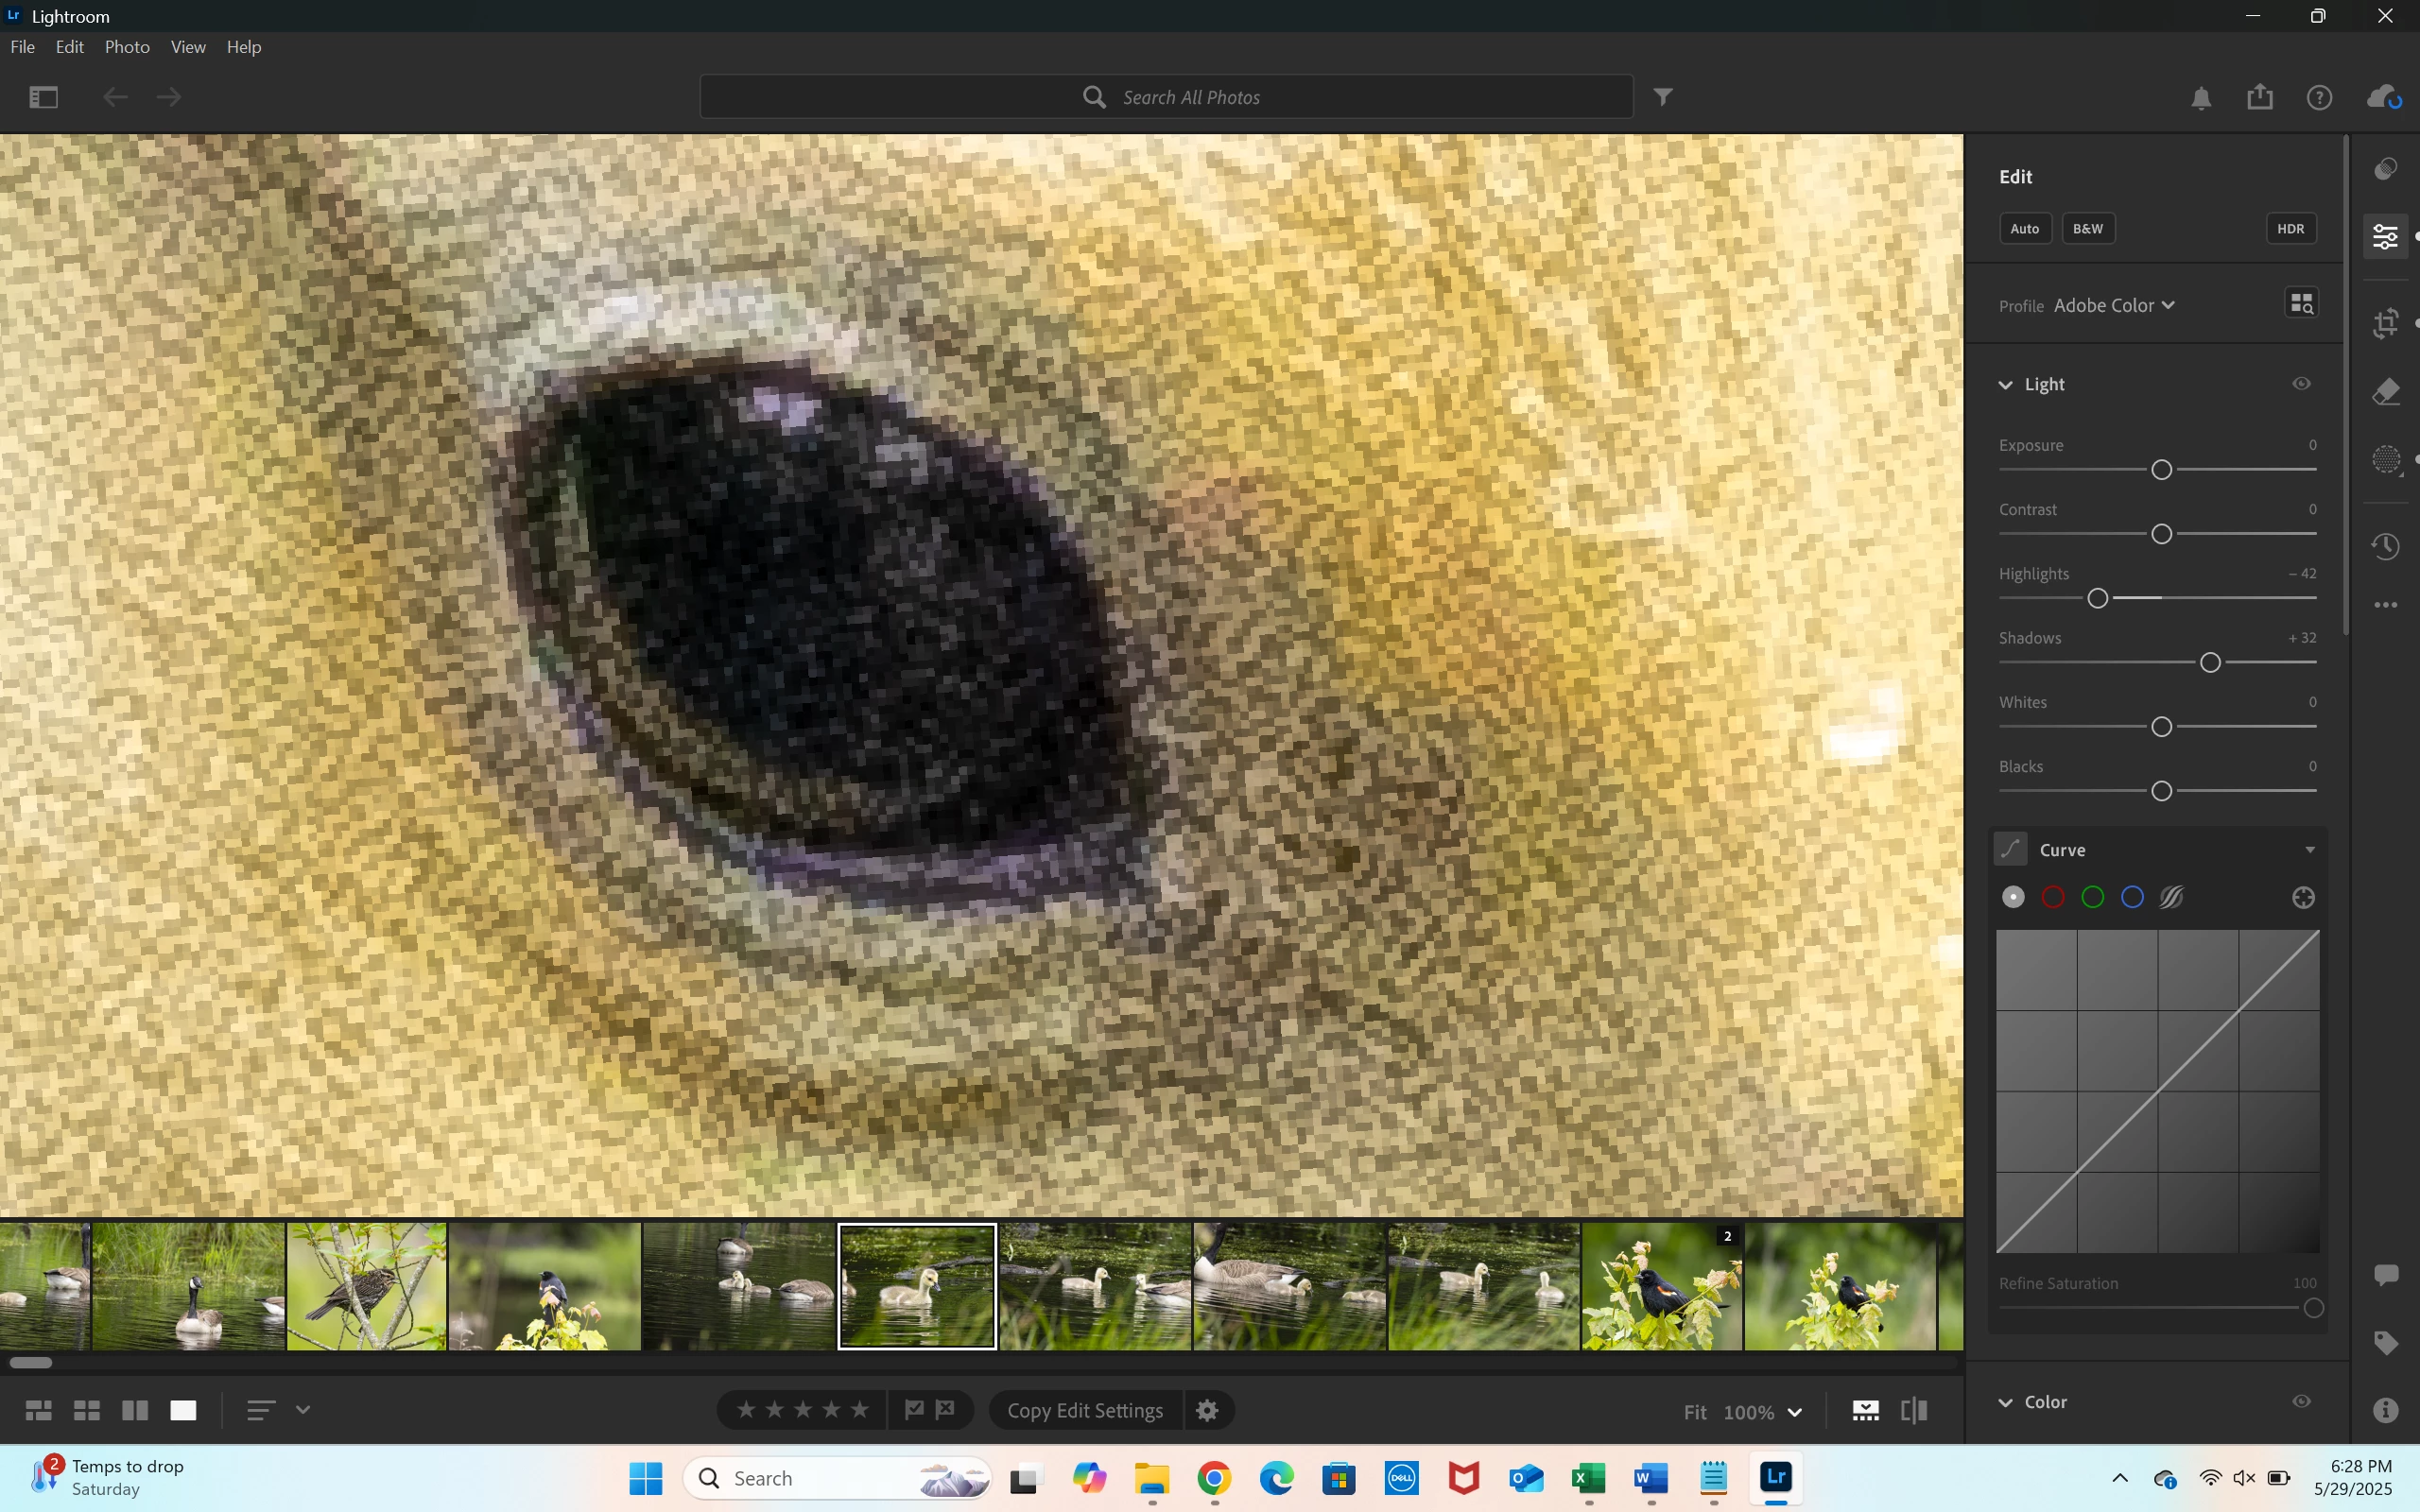Click the Highlights slider handle

[2098, 598]
